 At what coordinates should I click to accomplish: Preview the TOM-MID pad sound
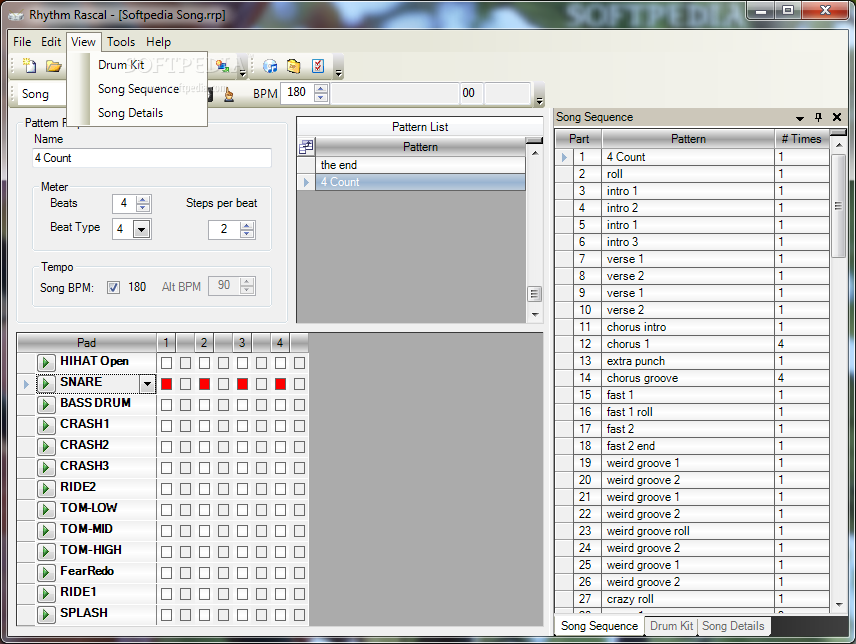46,530
